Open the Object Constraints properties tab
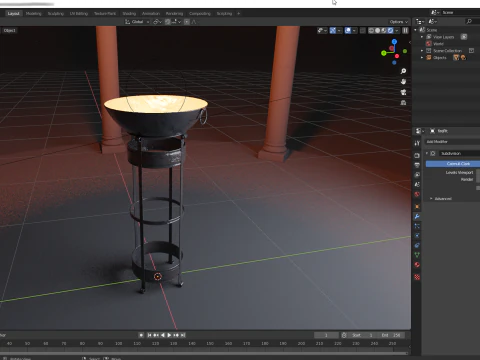 click(x=417, y=245)
